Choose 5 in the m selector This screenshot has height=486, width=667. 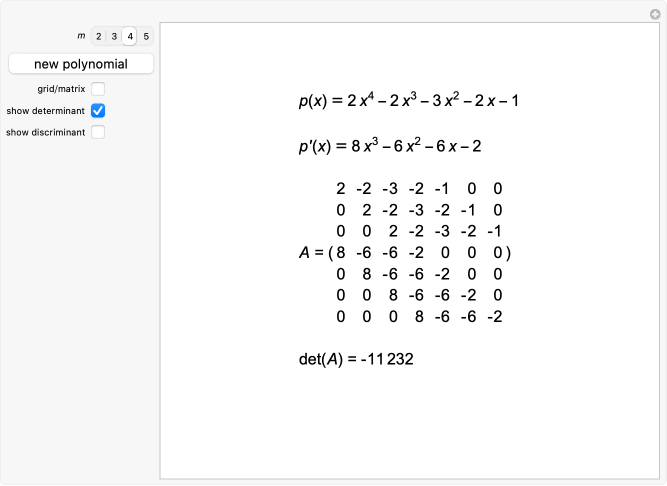(x=146, y=36)
